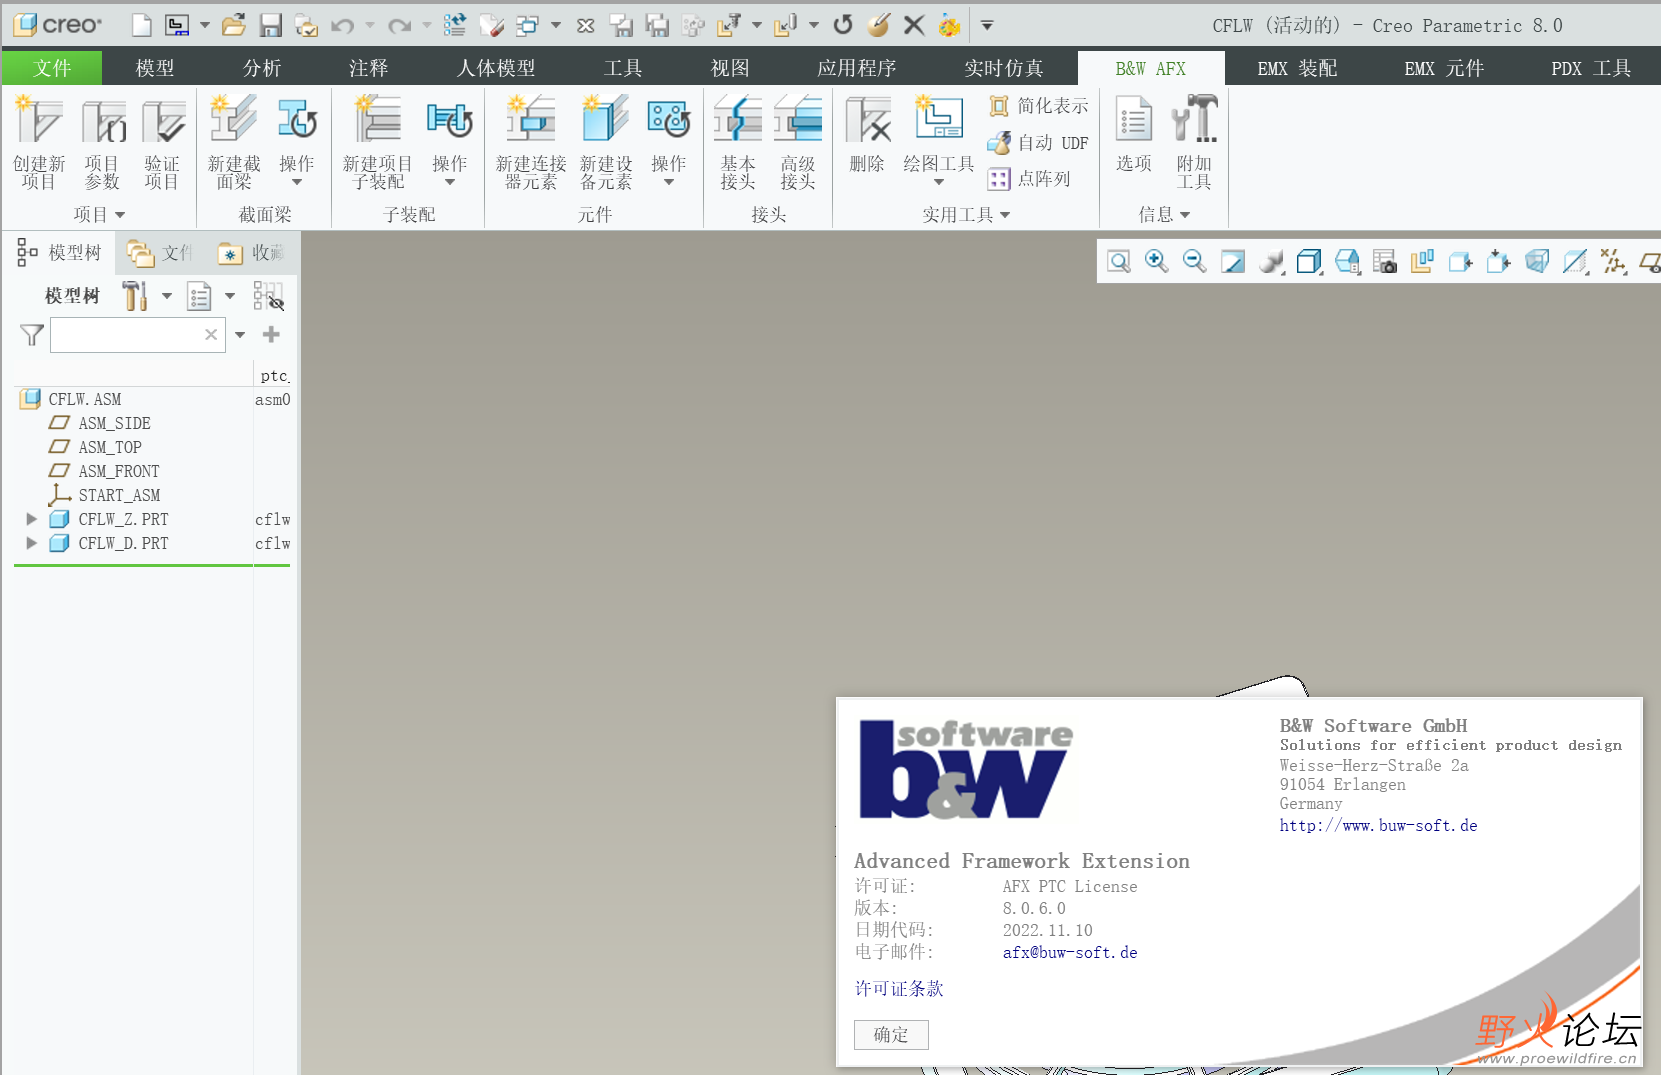Expand the CFLW_Z.PRT tree node
Image resolution: width=1661 pixels, height=1075 pixels.
click(31, 519)
